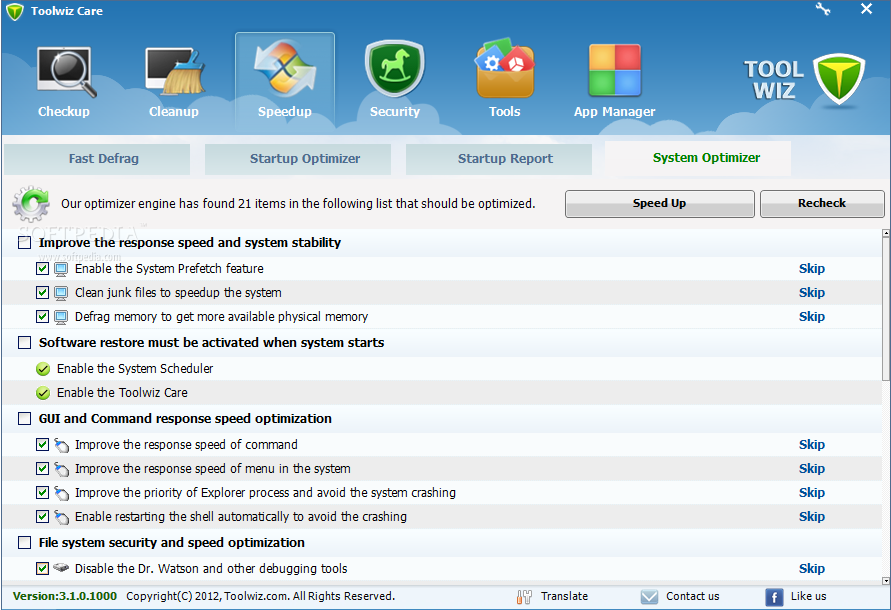This screenshot has width=891, height=610.
Task: Click the Translate tools icon
Action: coord(524,596)
